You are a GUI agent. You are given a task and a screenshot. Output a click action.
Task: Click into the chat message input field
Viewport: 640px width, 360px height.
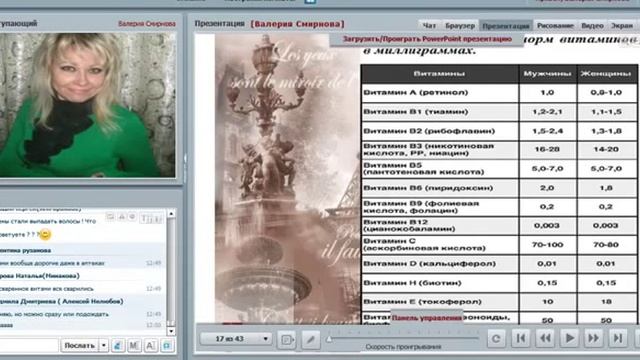[x=29, y=345]
